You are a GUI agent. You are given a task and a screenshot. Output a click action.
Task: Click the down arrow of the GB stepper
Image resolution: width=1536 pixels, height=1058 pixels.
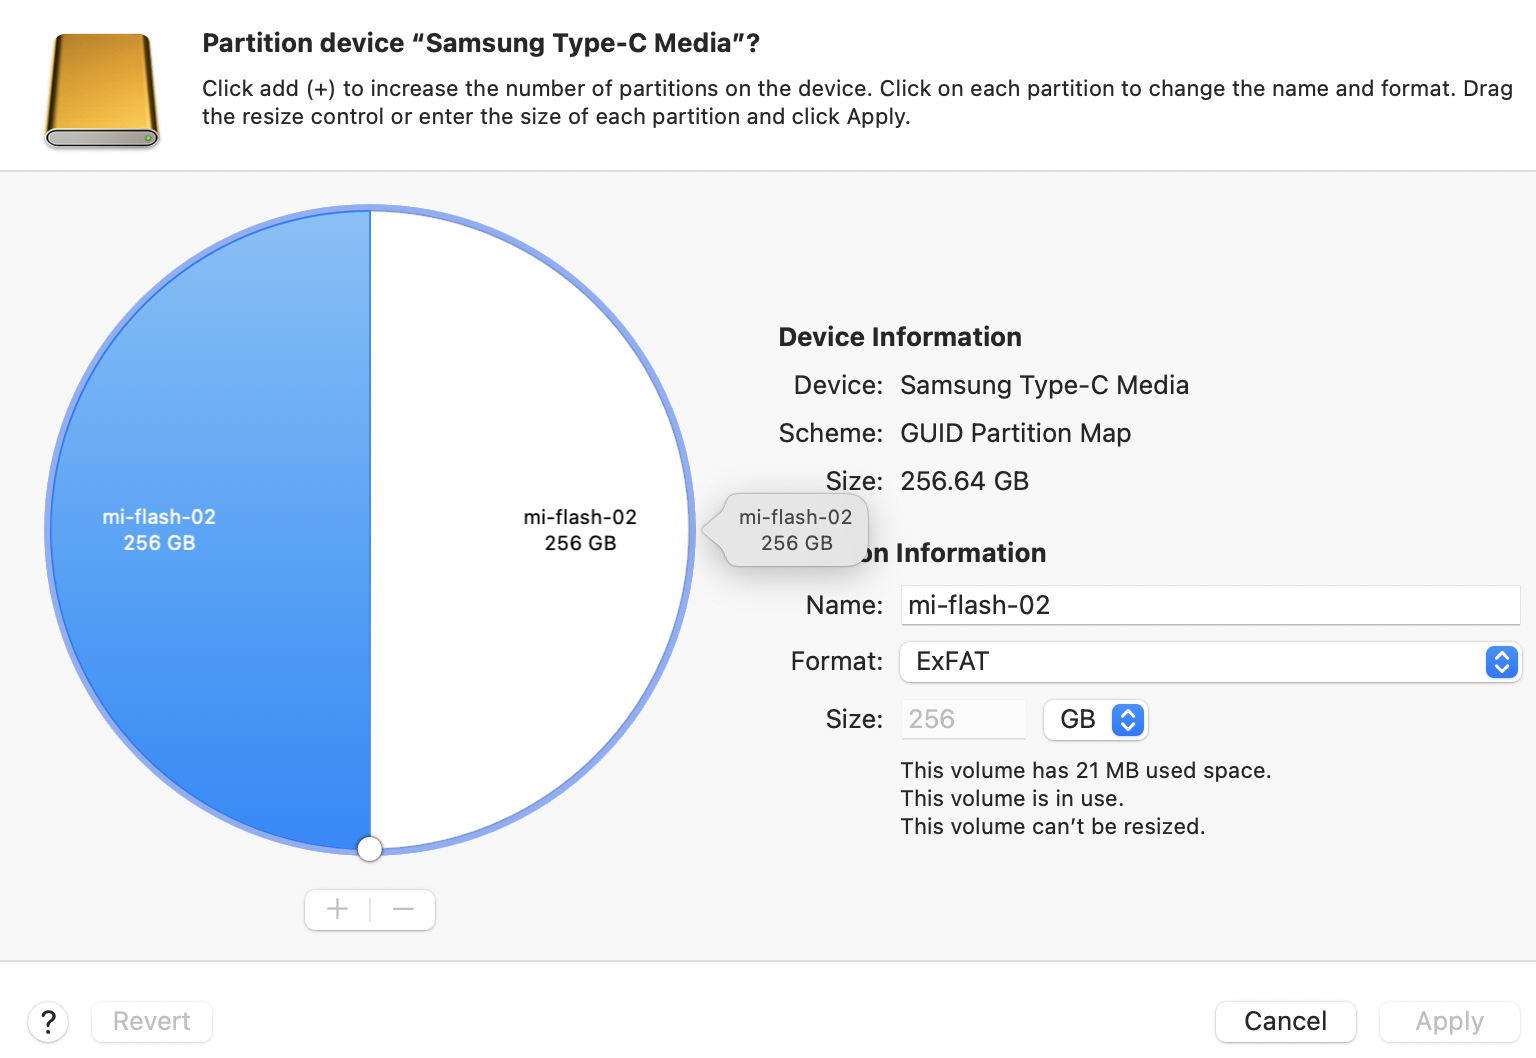click(1127, 727)
